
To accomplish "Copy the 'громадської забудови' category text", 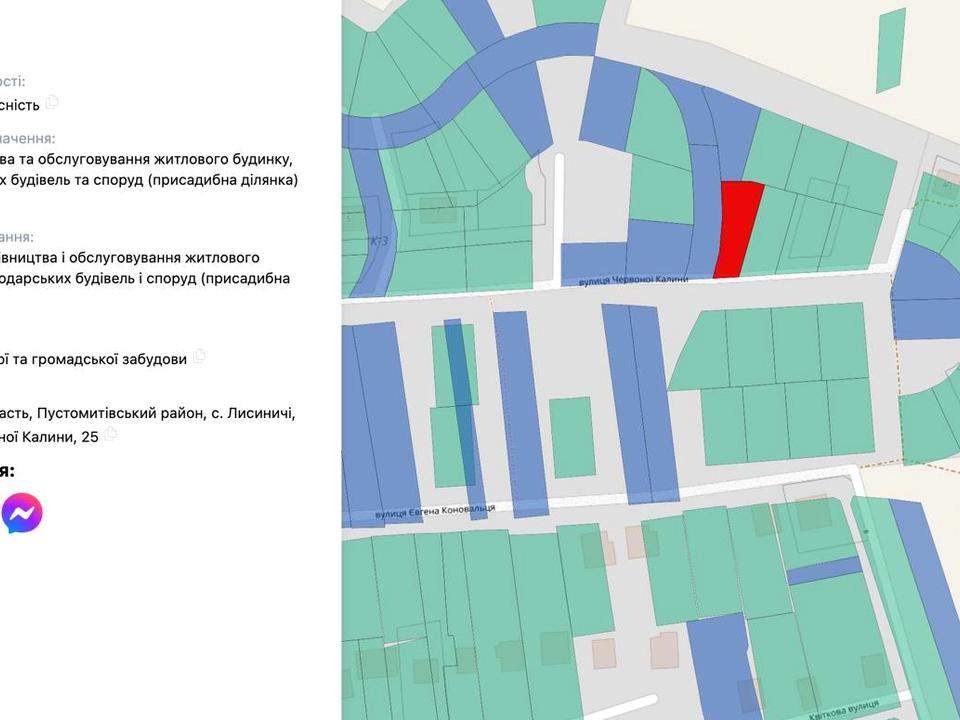I will [x=200, y=356].
